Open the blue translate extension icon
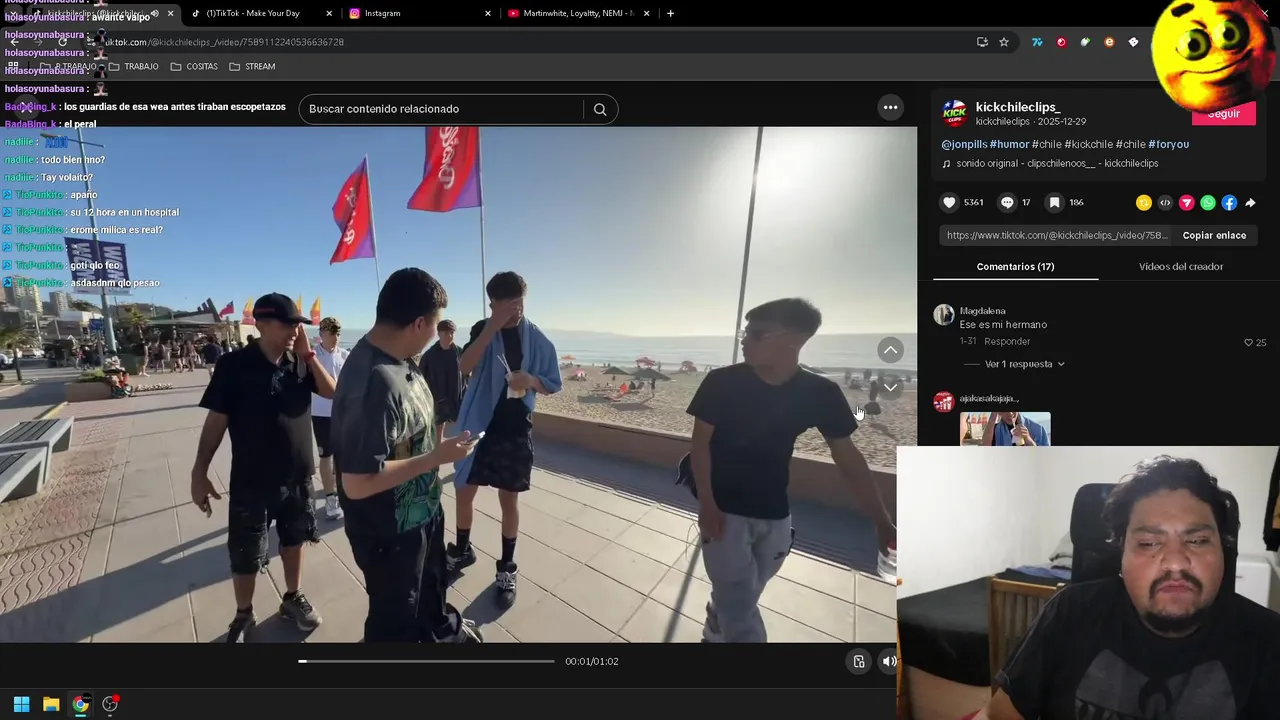1280x720 pixels. click(x=1037, y=42)
